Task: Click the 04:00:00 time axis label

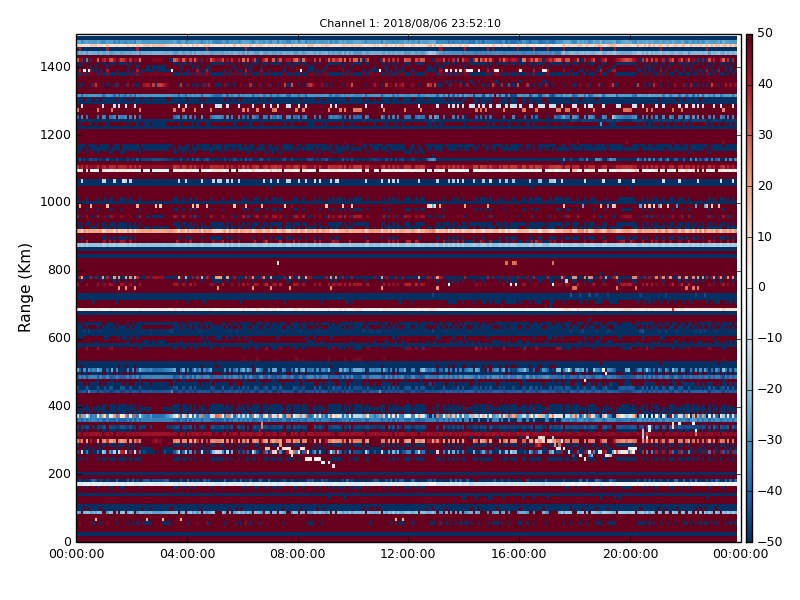Action: (x=187, y=554)
